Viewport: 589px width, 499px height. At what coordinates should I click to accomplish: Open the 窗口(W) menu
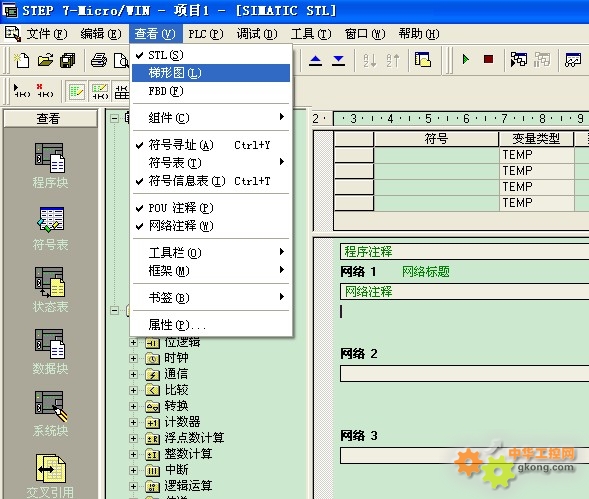tap(365, 34)
